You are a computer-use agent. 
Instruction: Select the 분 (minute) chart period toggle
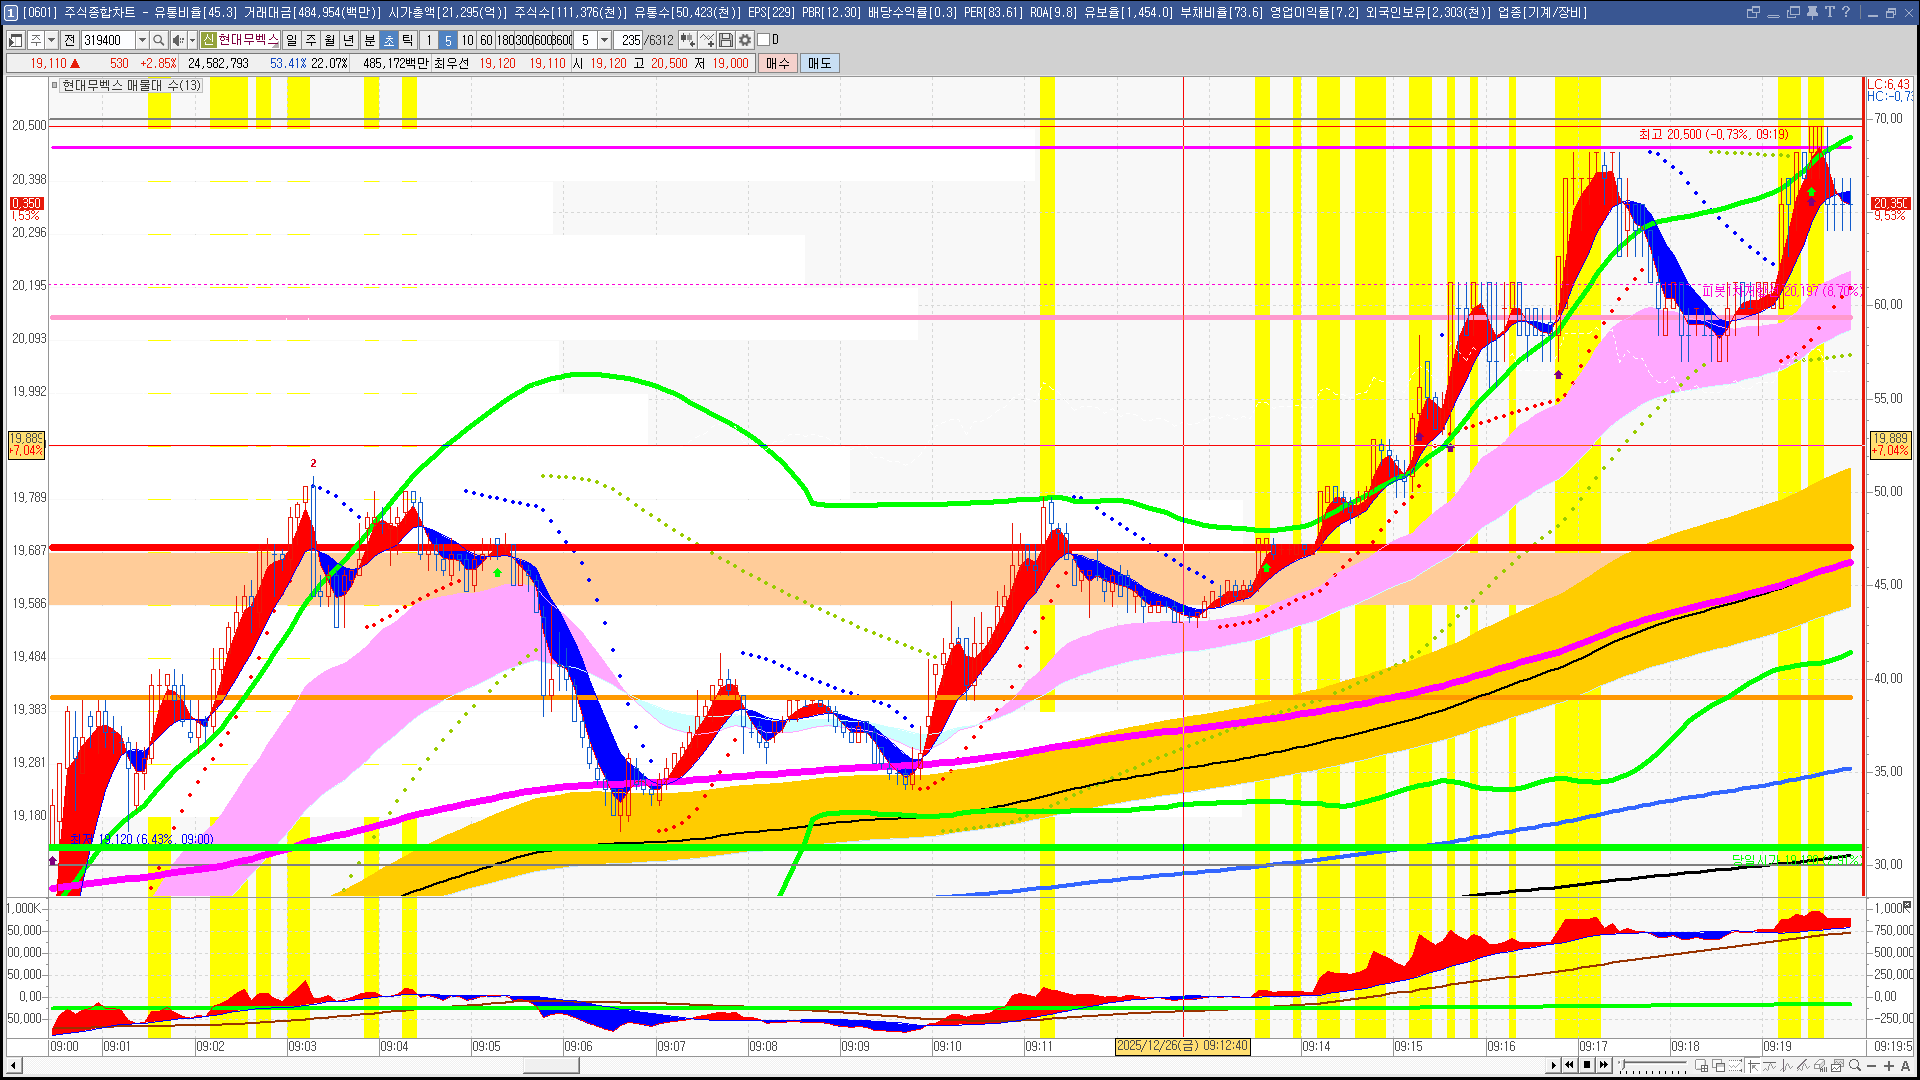[369, 40]
